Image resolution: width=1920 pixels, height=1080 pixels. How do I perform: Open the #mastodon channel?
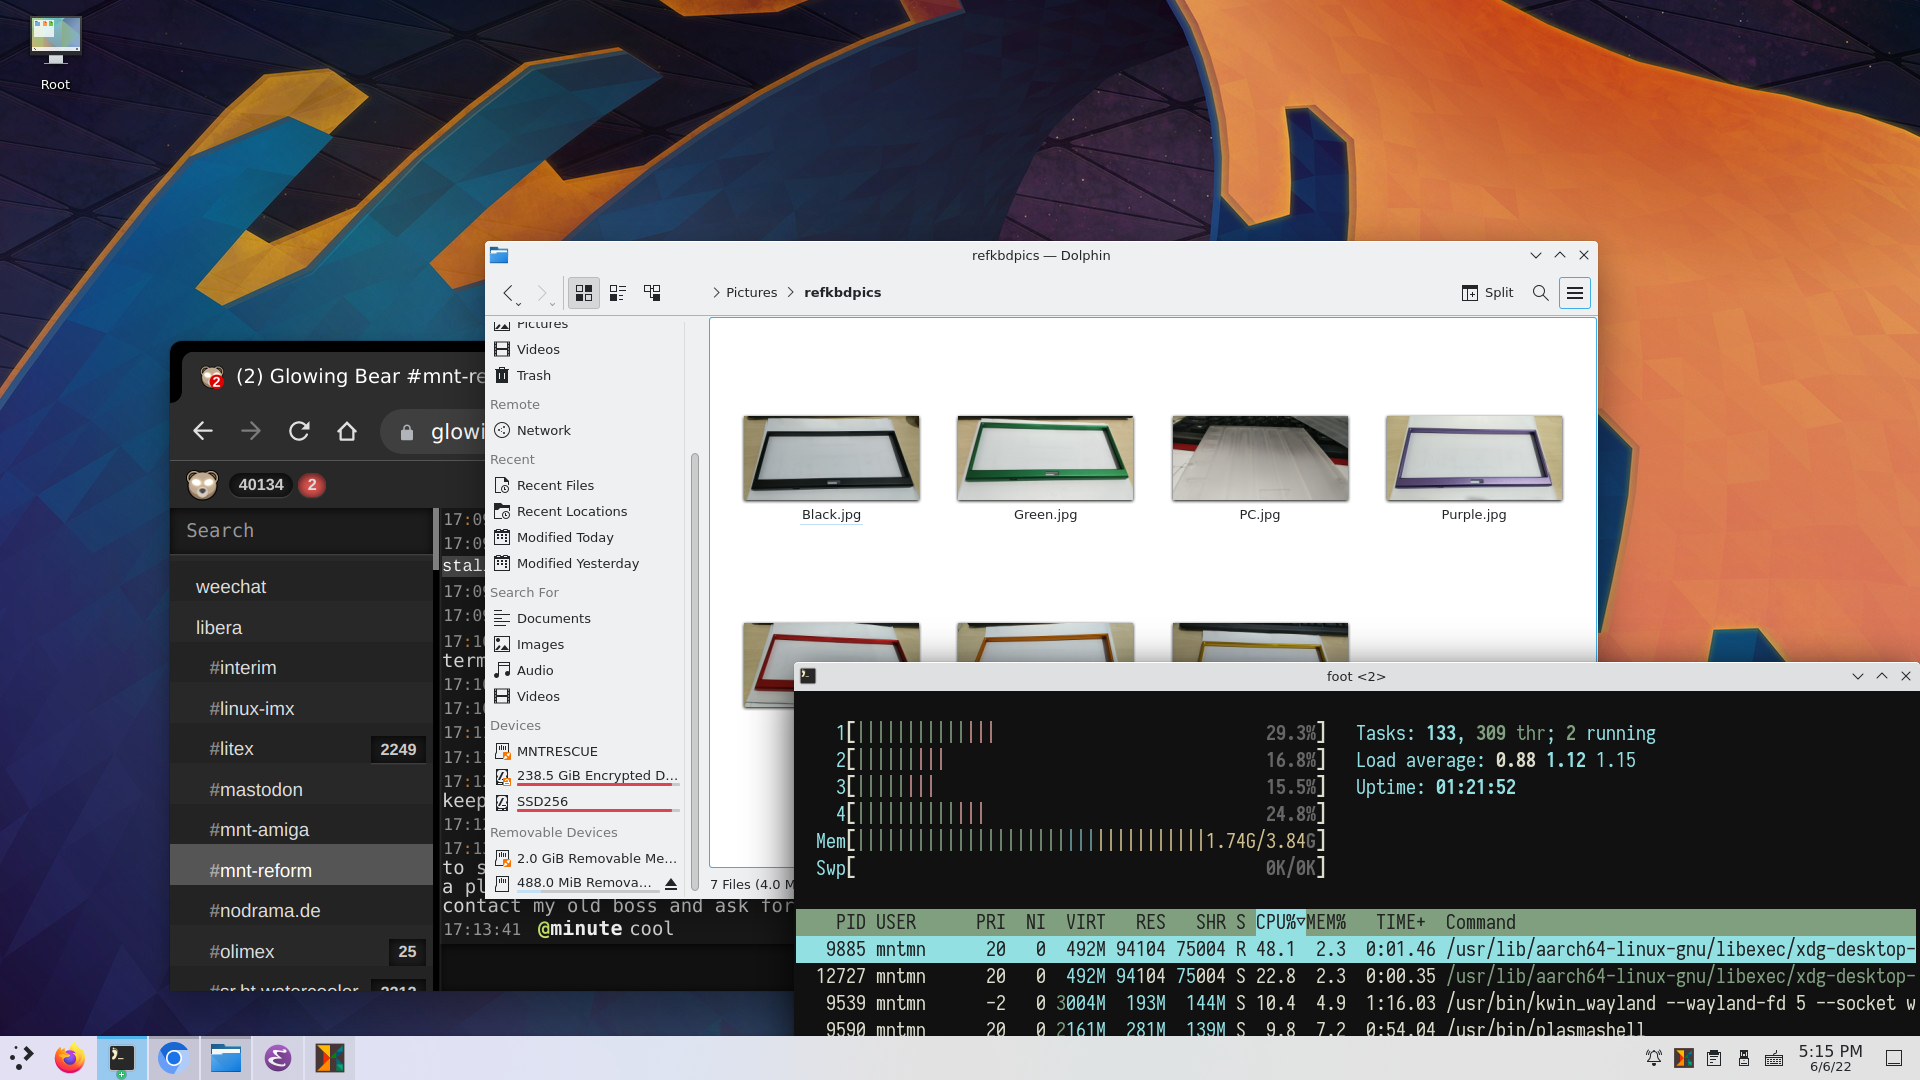[301, 790]
